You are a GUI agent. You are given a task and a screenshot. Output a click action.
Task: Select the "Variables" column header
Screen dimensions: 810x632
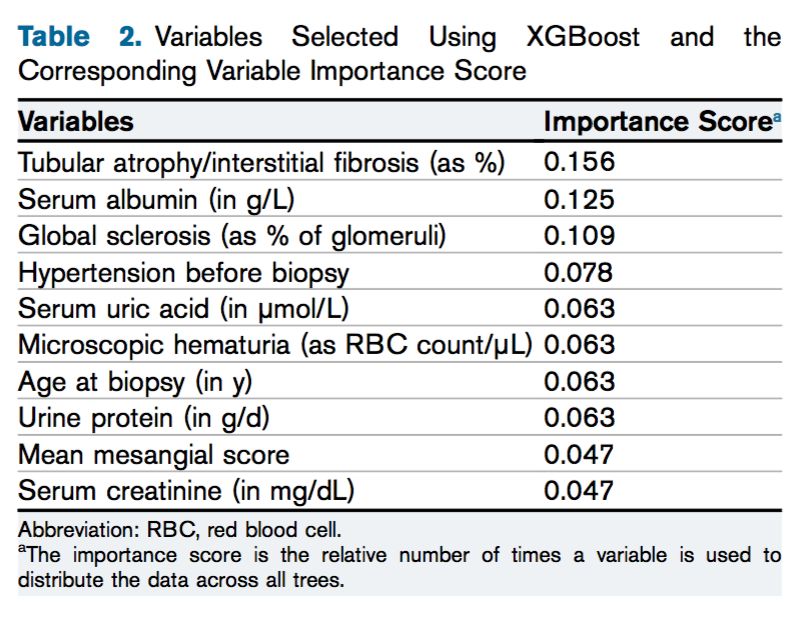point(76,123)
